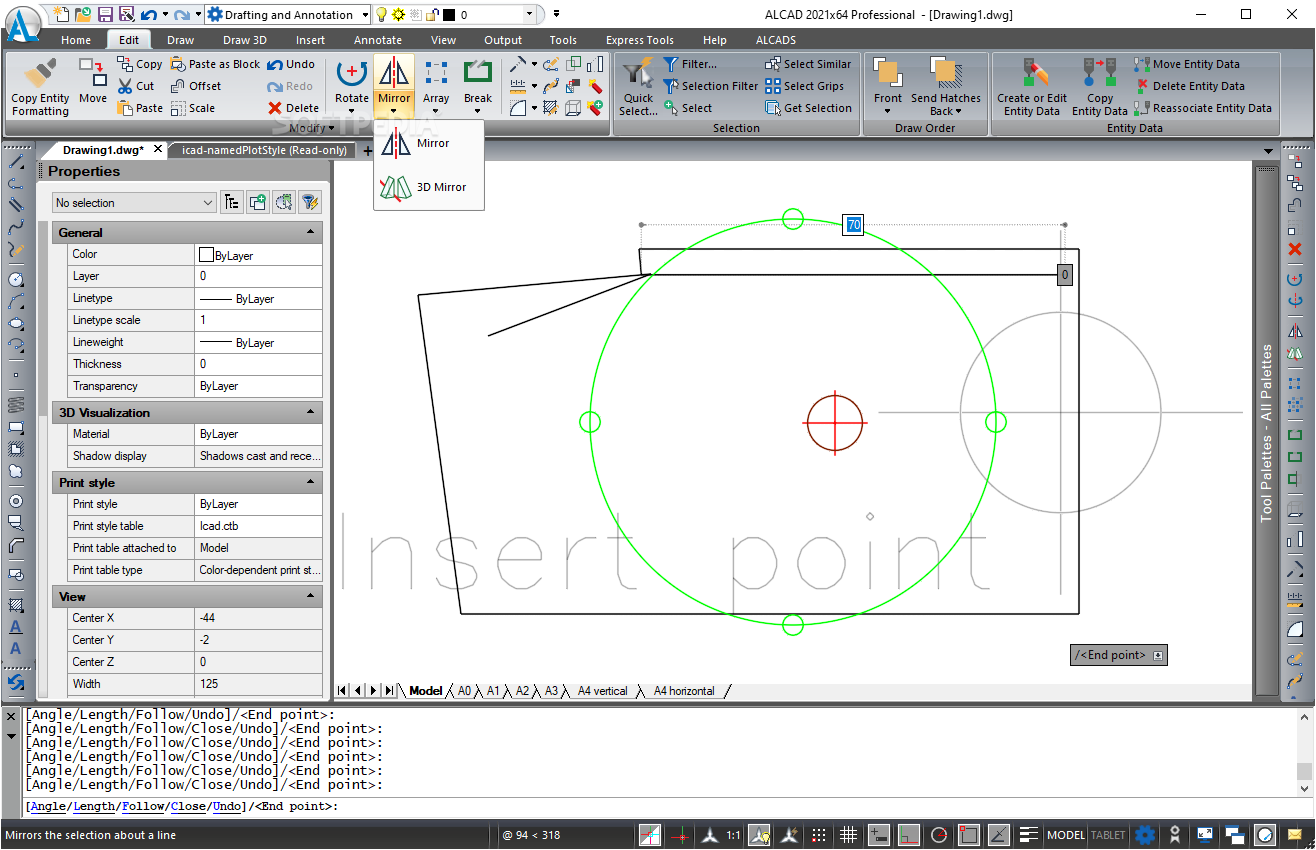Screen dimensions: 1316x850
Task: Toggle the layer light bulb on/off icon
Action: tap(381, 15)
